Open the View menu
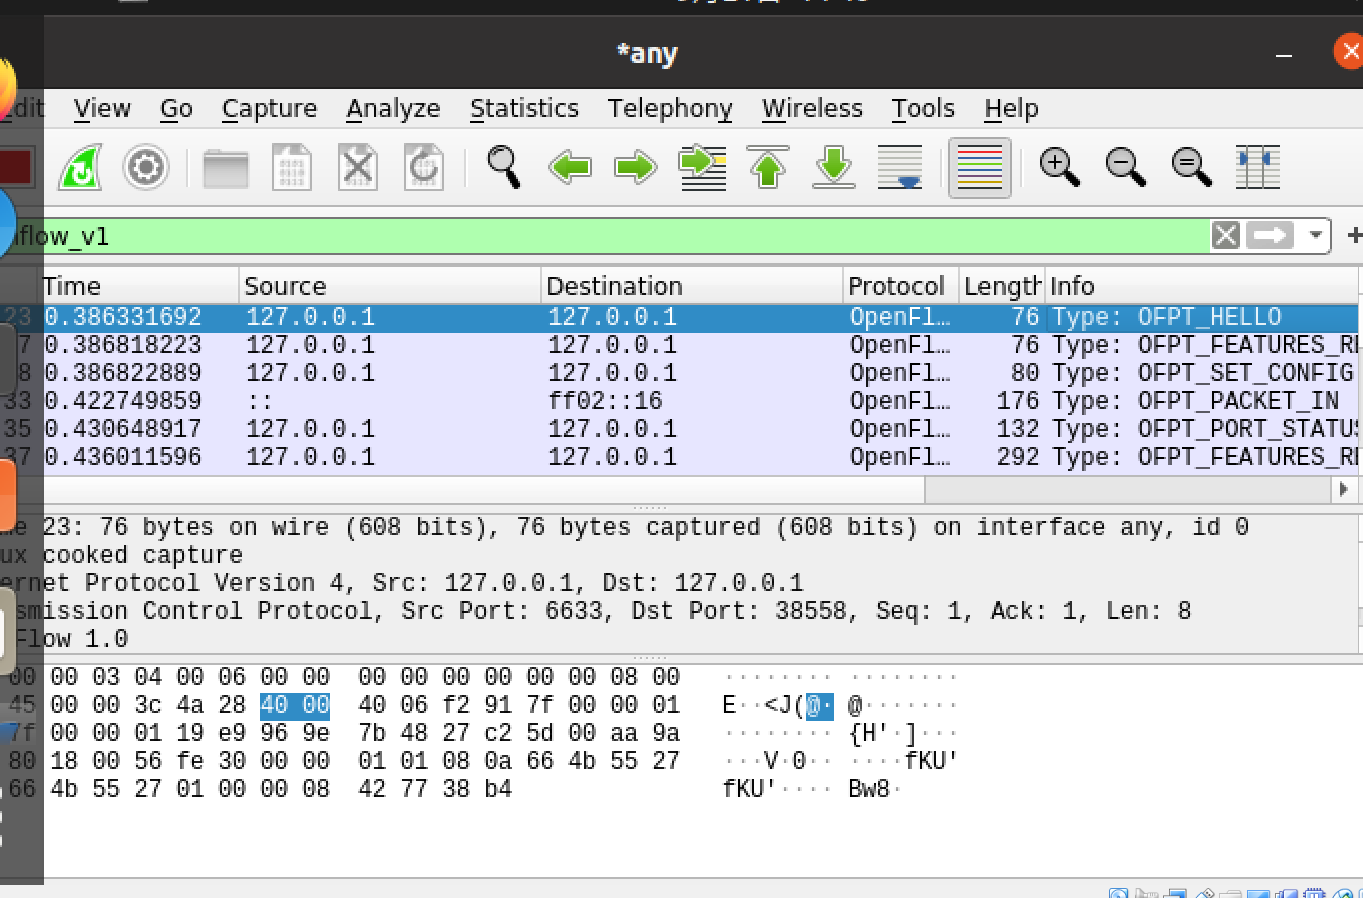This screenshot has width=1363, height=898. click(x=102, y=108)
